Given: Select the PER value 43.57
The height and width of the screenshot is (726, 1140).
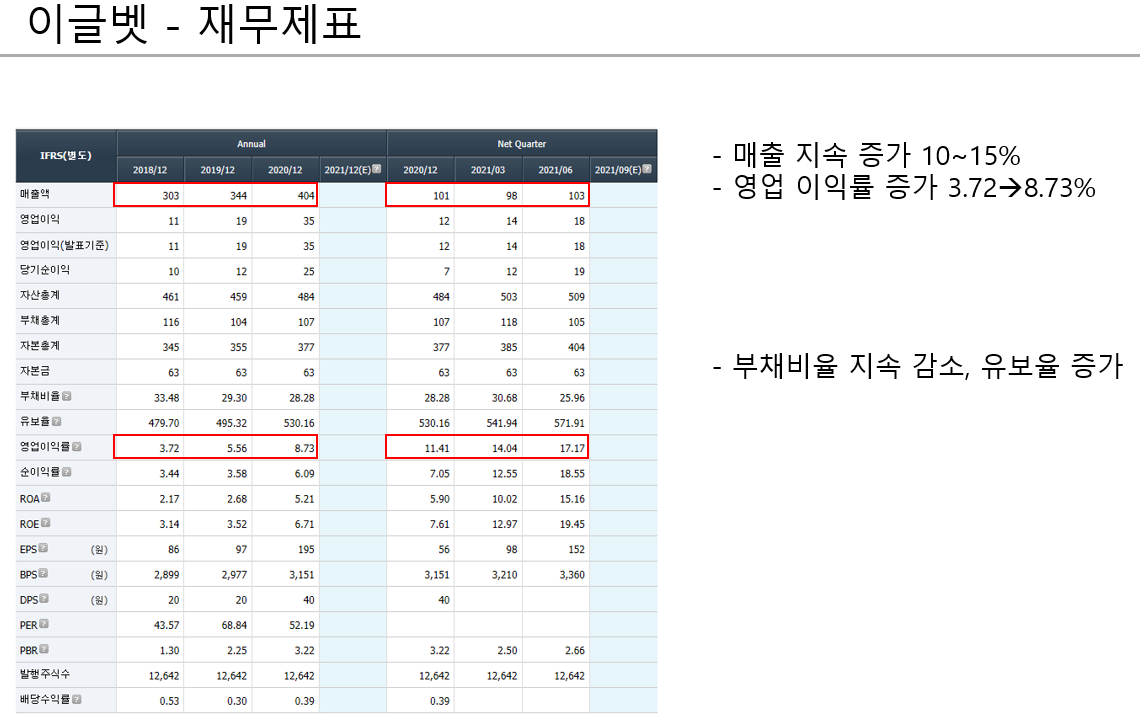Looking at the screenshot, I should pyautogui.click(x=166, y=625).
